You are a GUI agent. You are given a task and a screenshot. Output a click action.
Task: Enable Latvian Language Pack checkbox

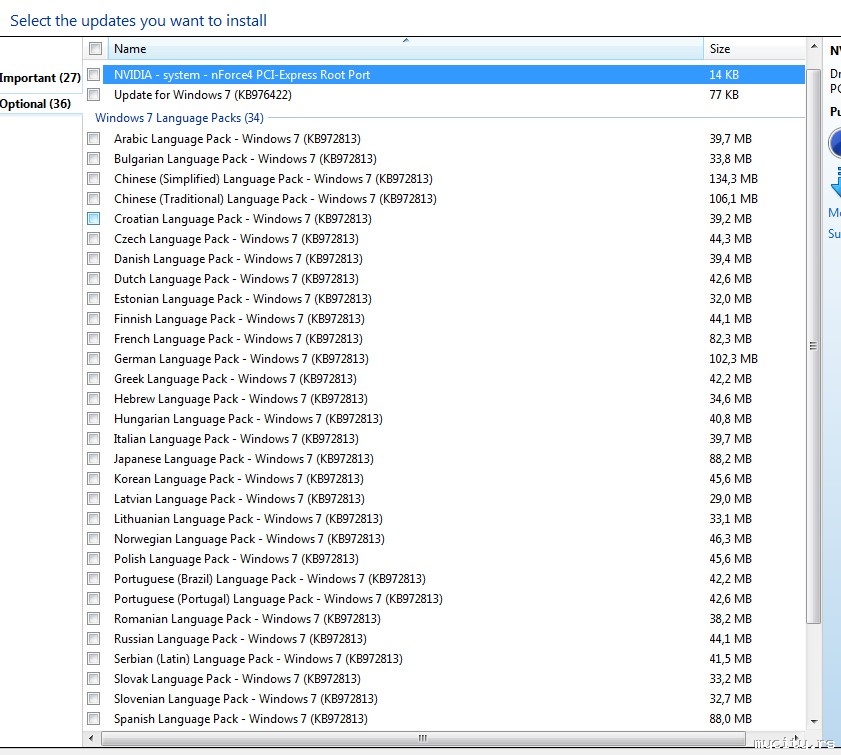point(94,499)
